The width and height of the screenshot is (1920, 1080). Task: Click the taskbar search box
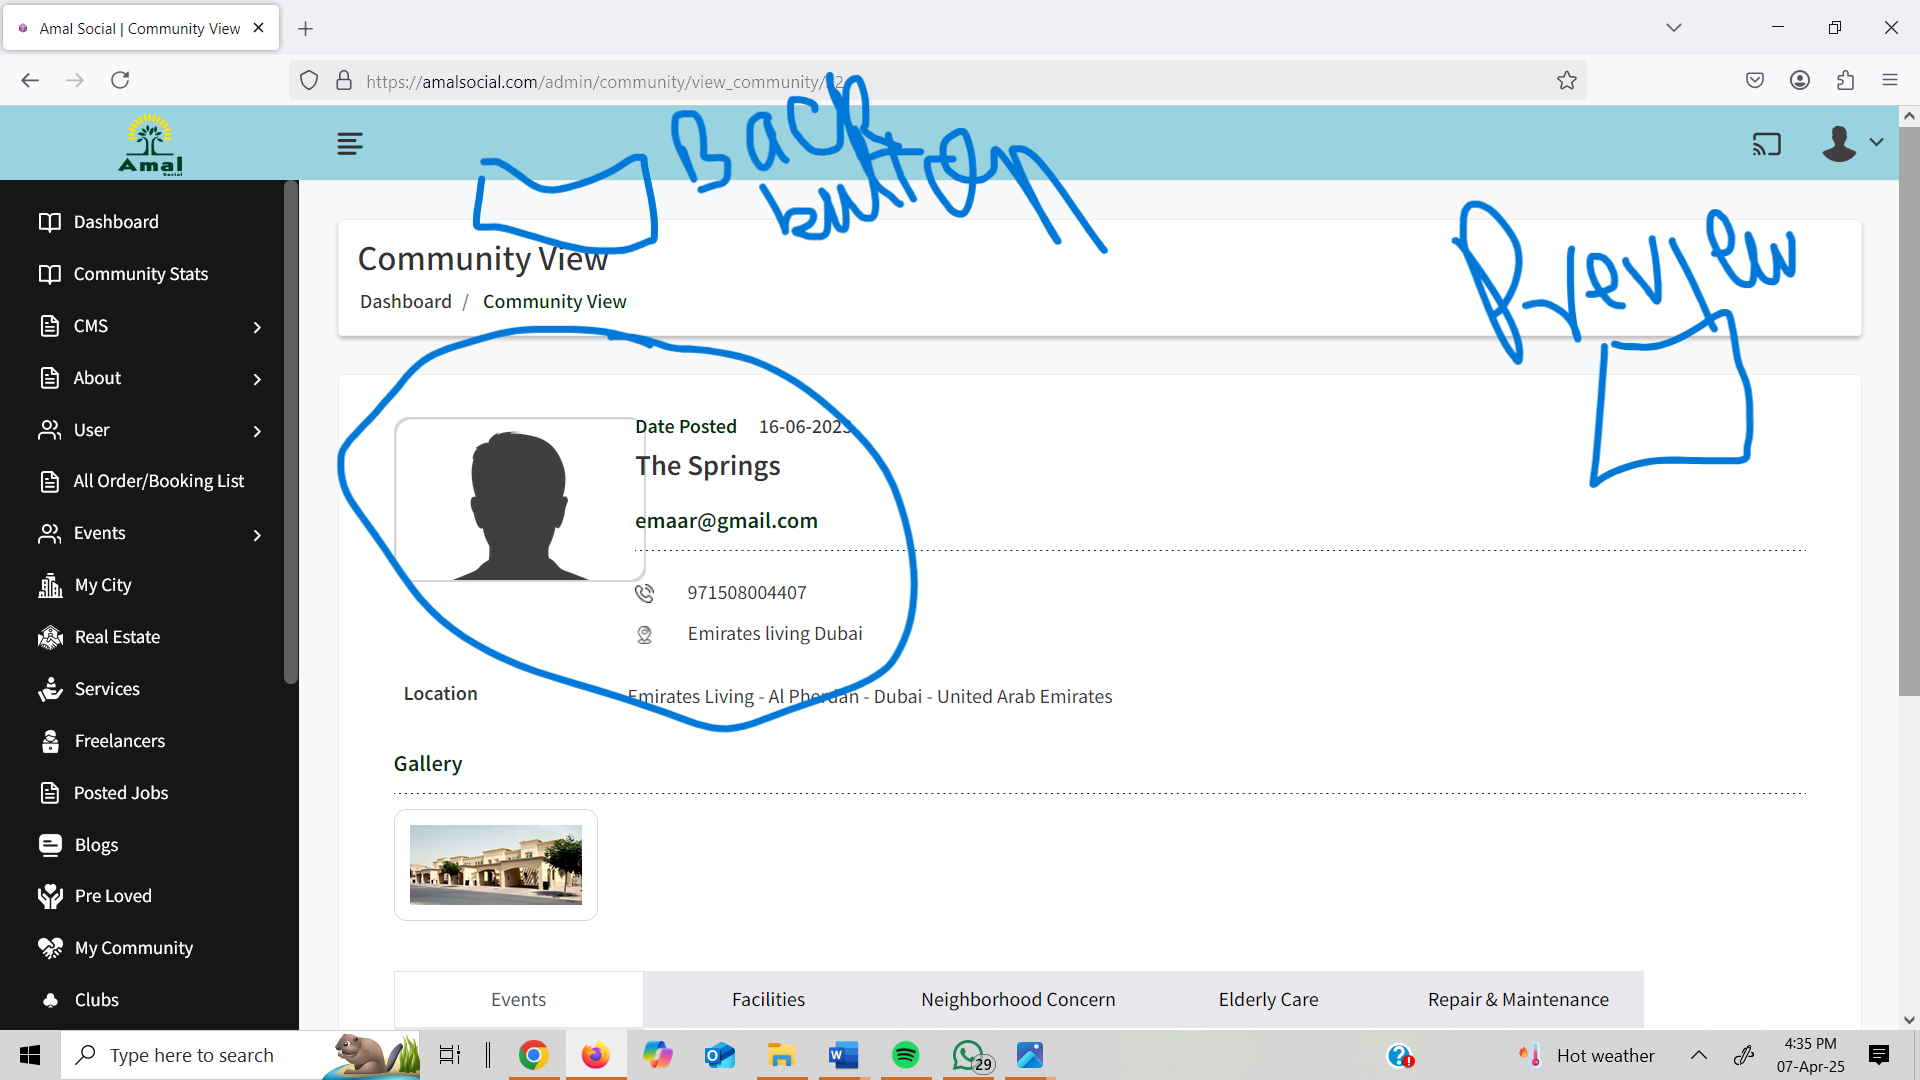click(240, 1055)
